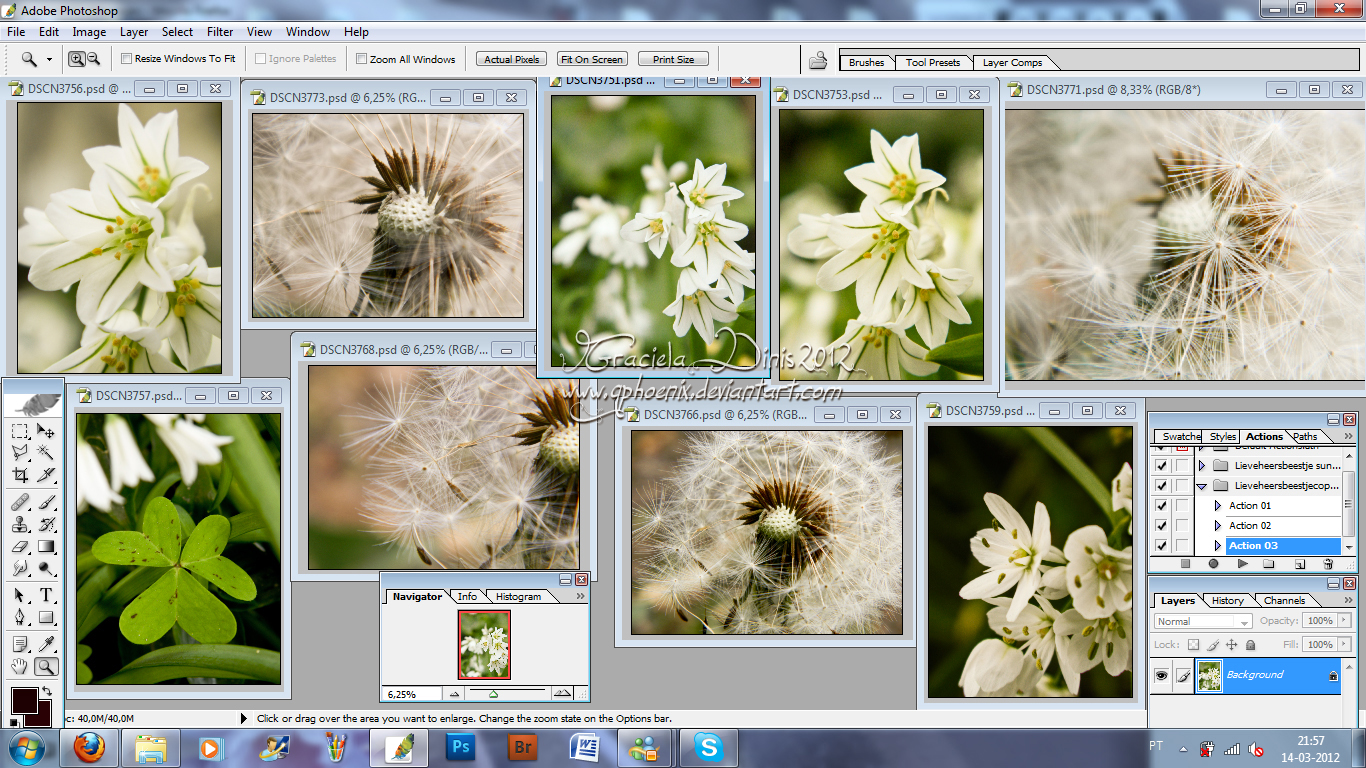Open the Fill slider arrow

(1344, 645)
